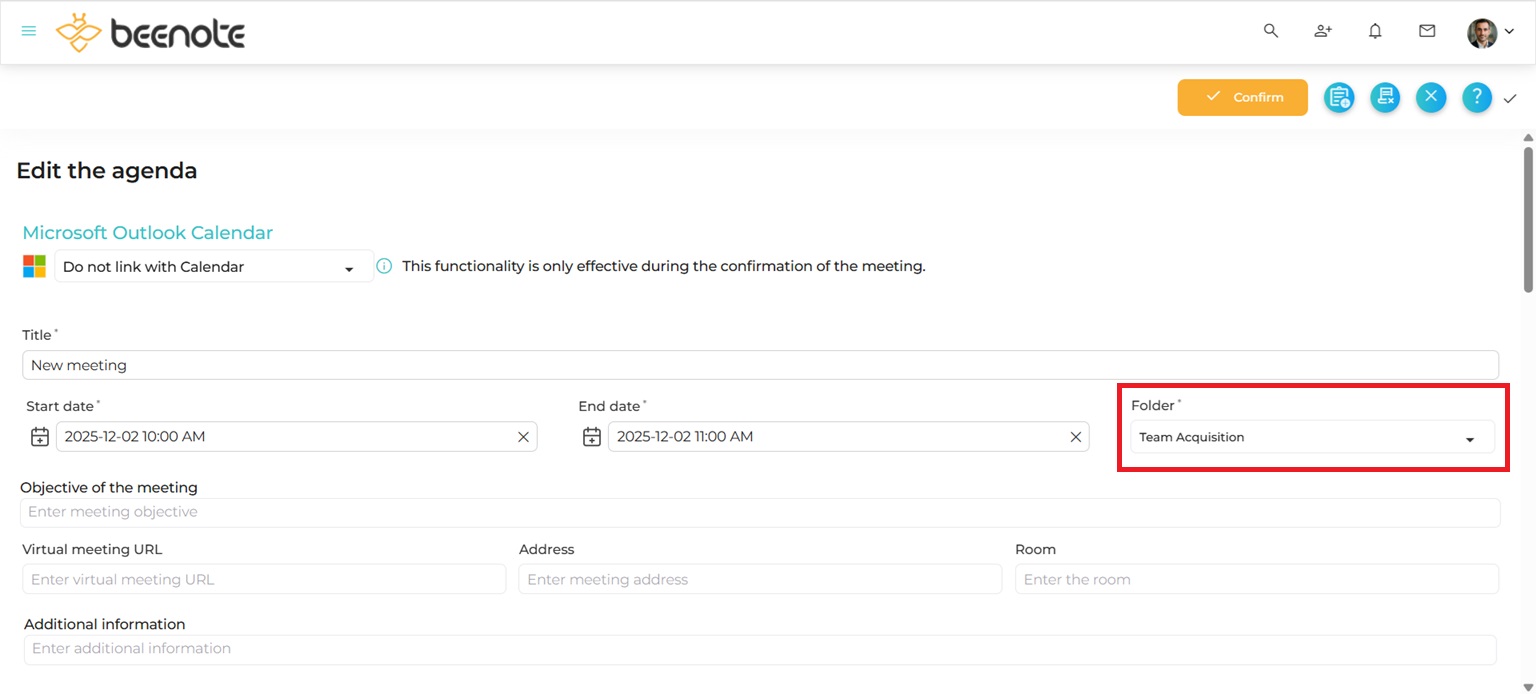Click the clipboard-plus agenda icon
Viewport: 1536px width, 694px height.
tap(1338, 97)
